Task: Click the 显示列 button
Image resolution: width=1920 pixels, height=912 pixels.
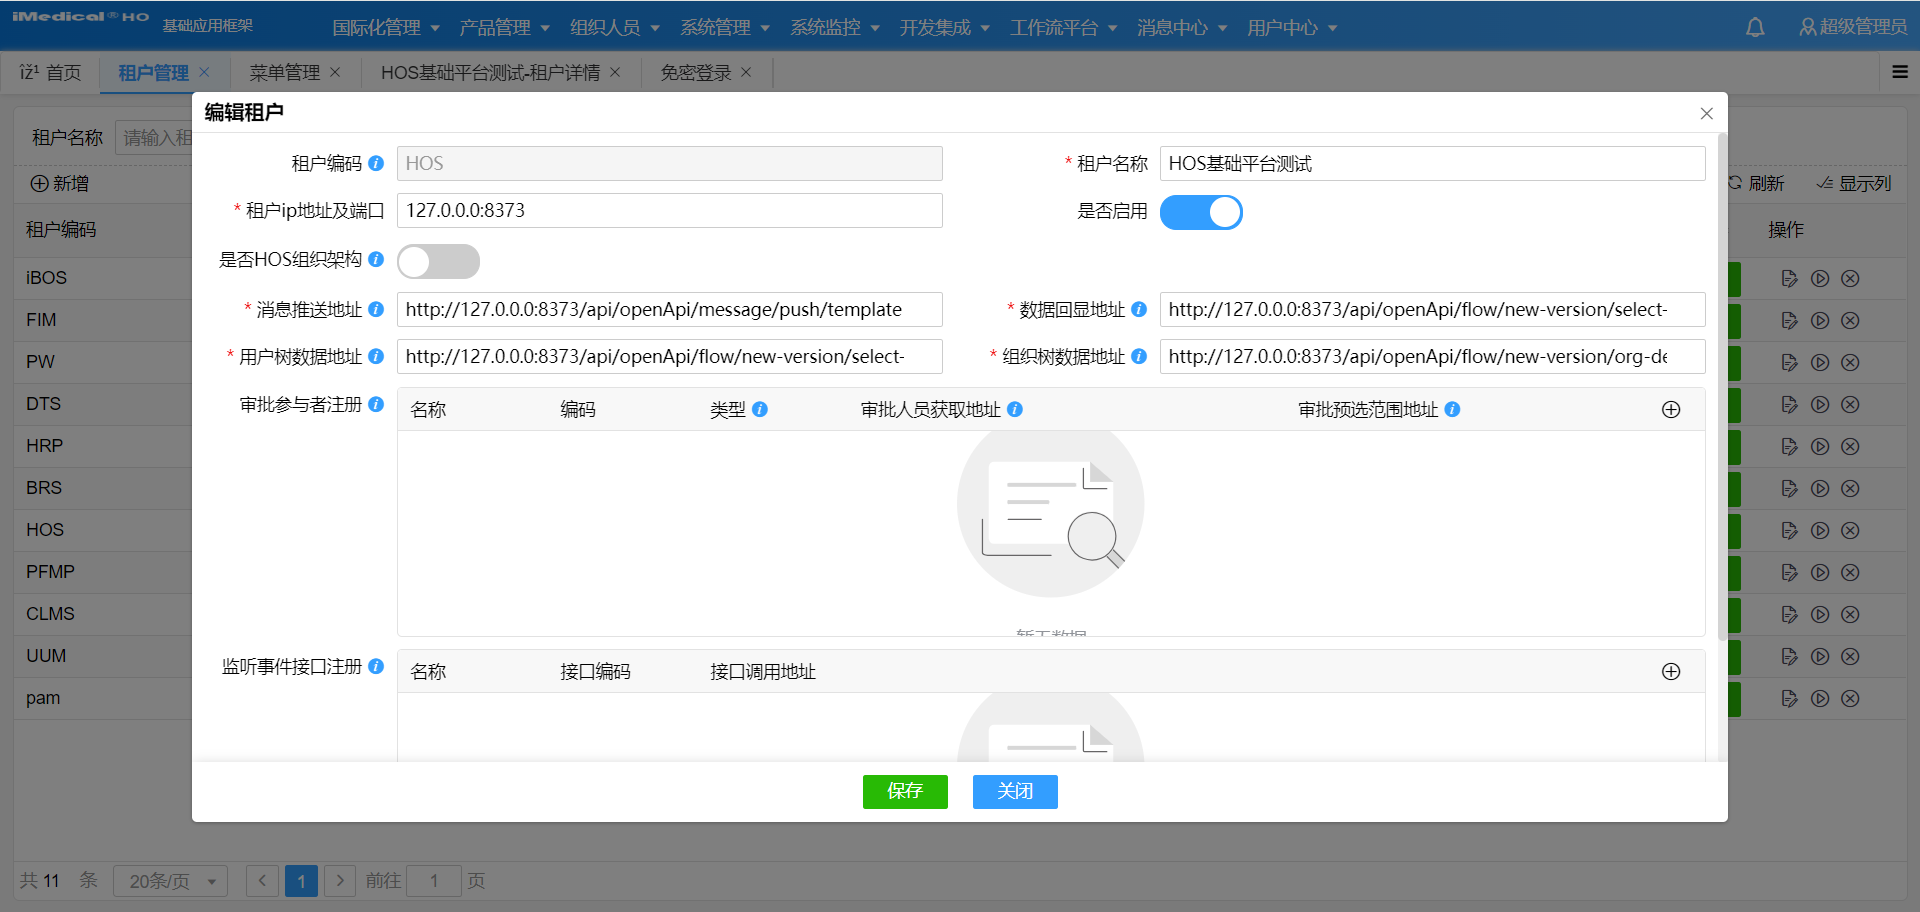Action: [x=1854, y=183]
